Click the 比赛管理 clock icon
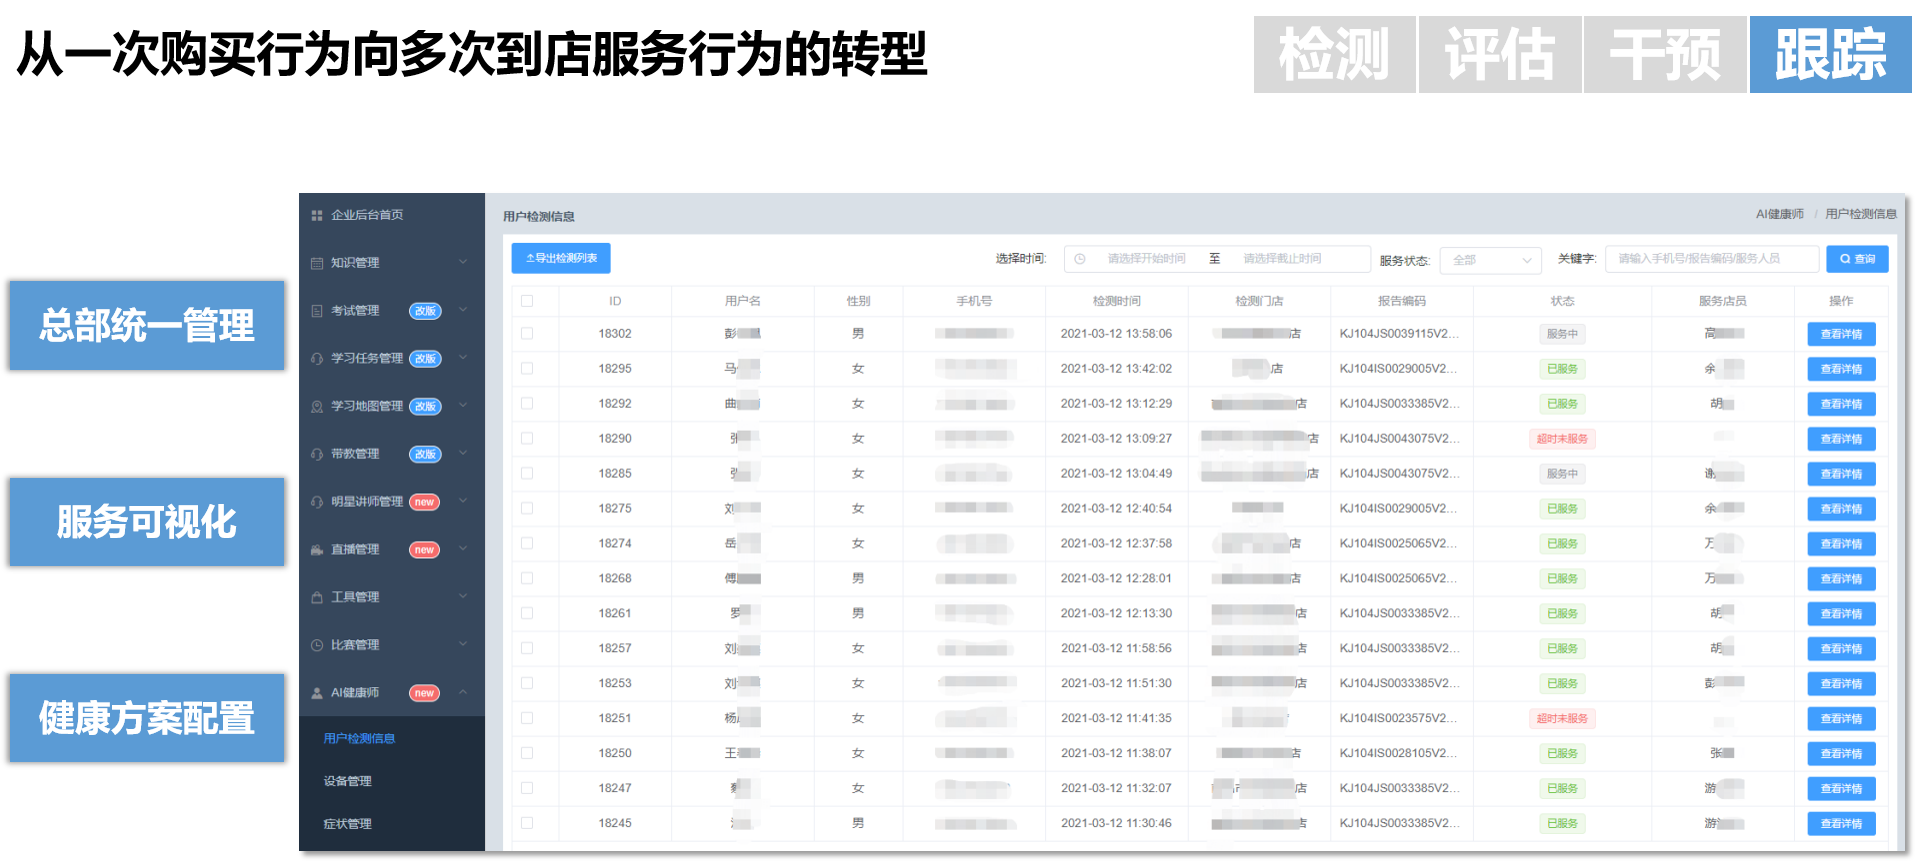The height and width of the screenshot is (861, 1917). pos(317,645)
